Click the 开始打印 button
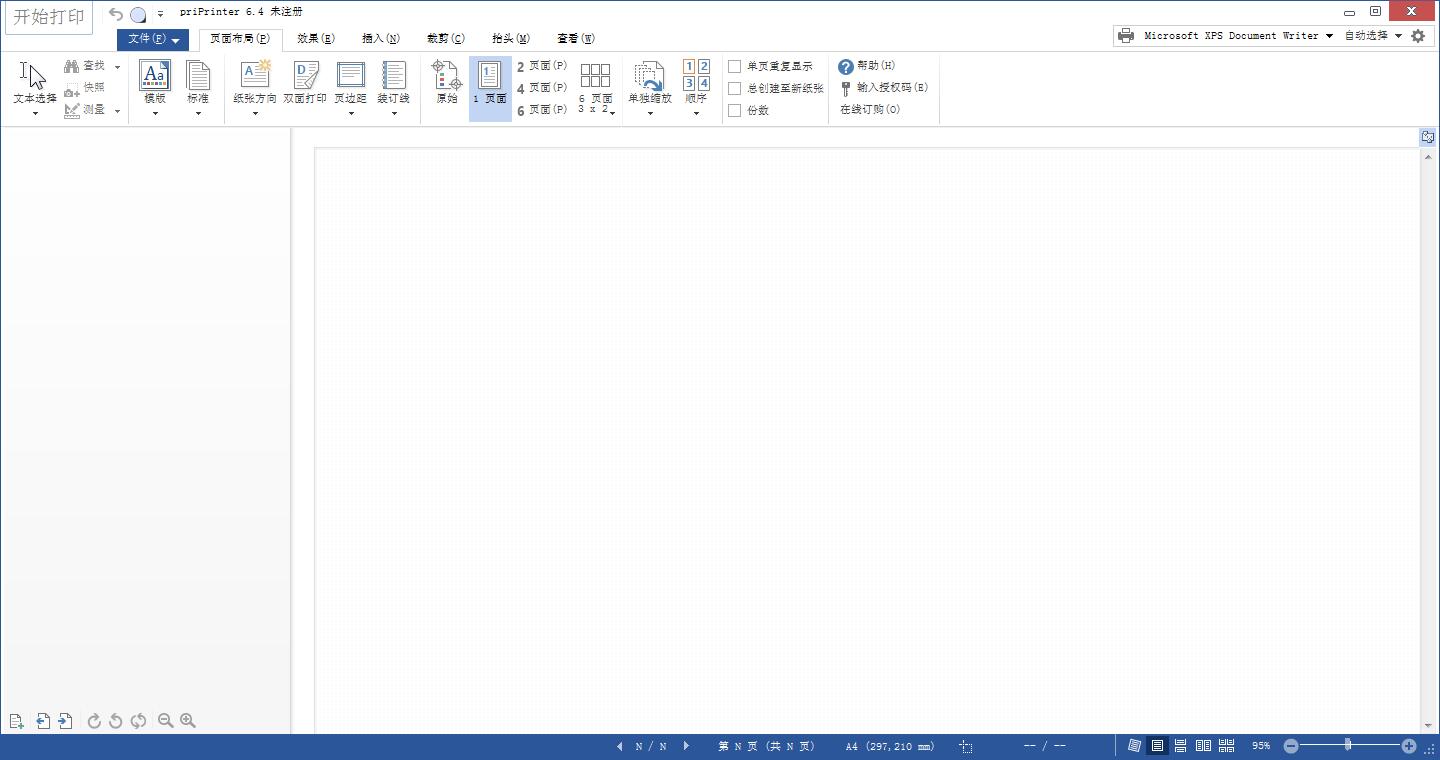The height and width of the screenshot is (760, 1440). 48,16
